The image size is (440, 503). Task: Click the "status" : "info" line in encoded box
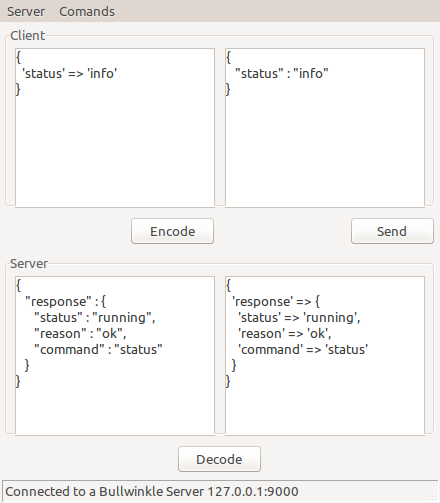pos(282,73)
